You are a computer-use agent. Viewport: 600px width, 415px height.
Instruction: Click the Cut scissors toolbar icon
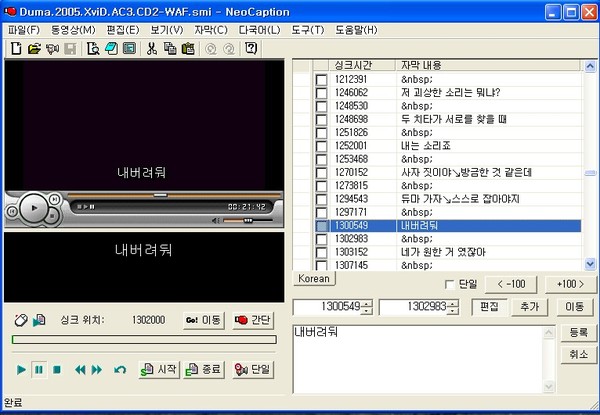tap(151, 48)
